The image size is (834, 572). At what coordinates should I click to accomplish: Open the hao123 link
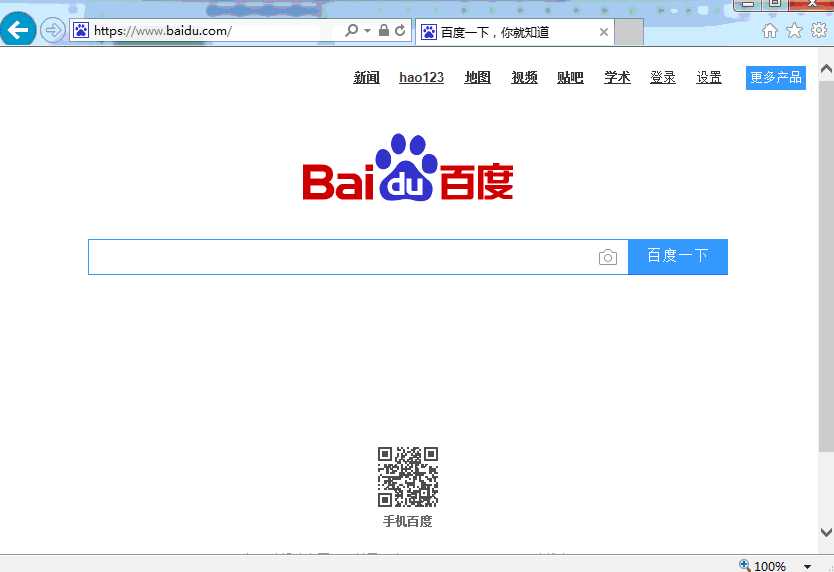point(421,78)
